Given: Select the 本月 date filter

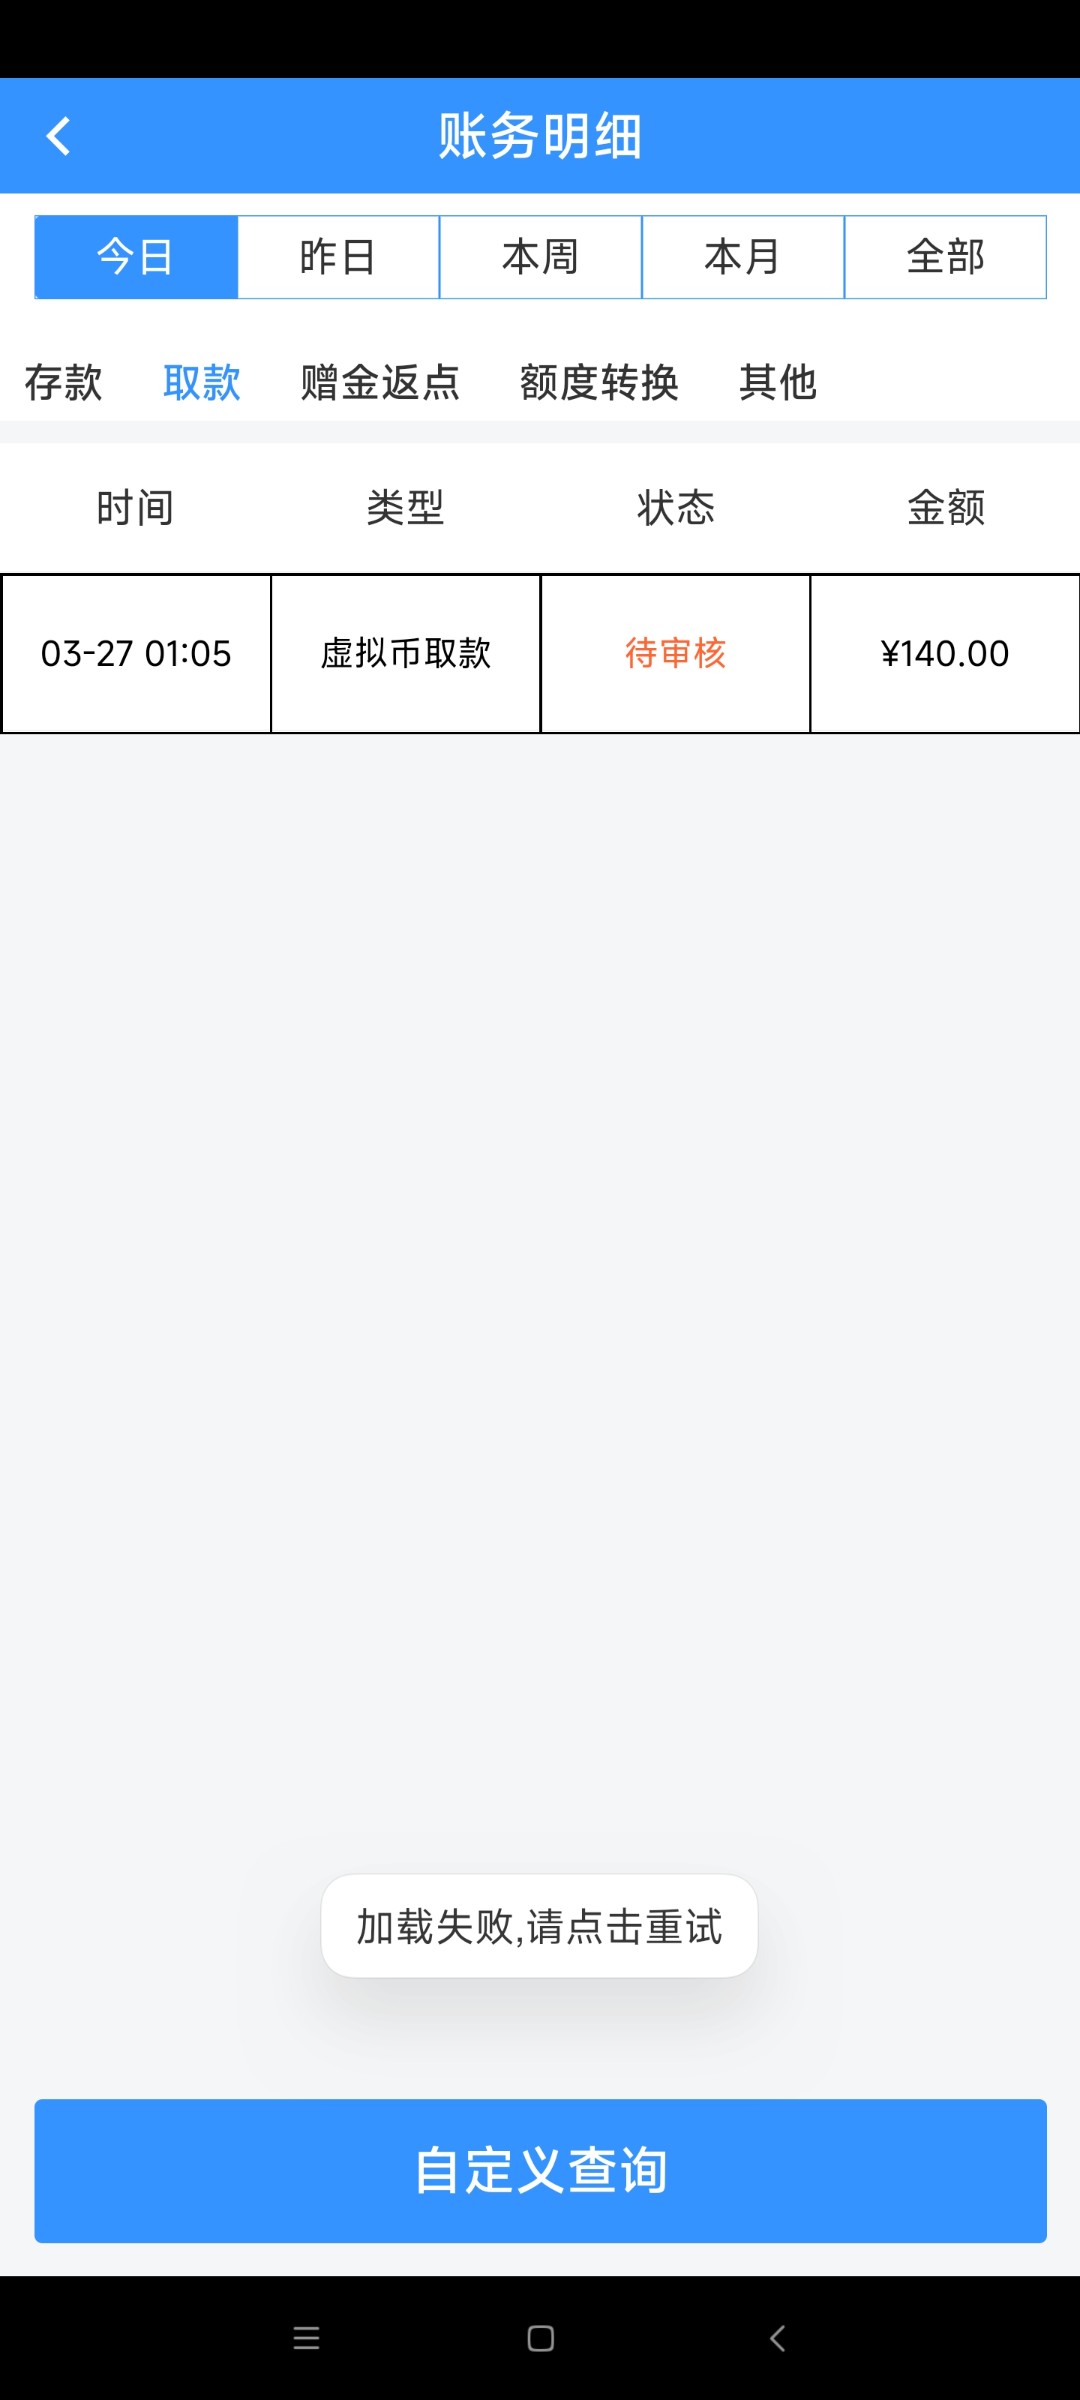Looking at the screenshot, I should coord(742,257).
